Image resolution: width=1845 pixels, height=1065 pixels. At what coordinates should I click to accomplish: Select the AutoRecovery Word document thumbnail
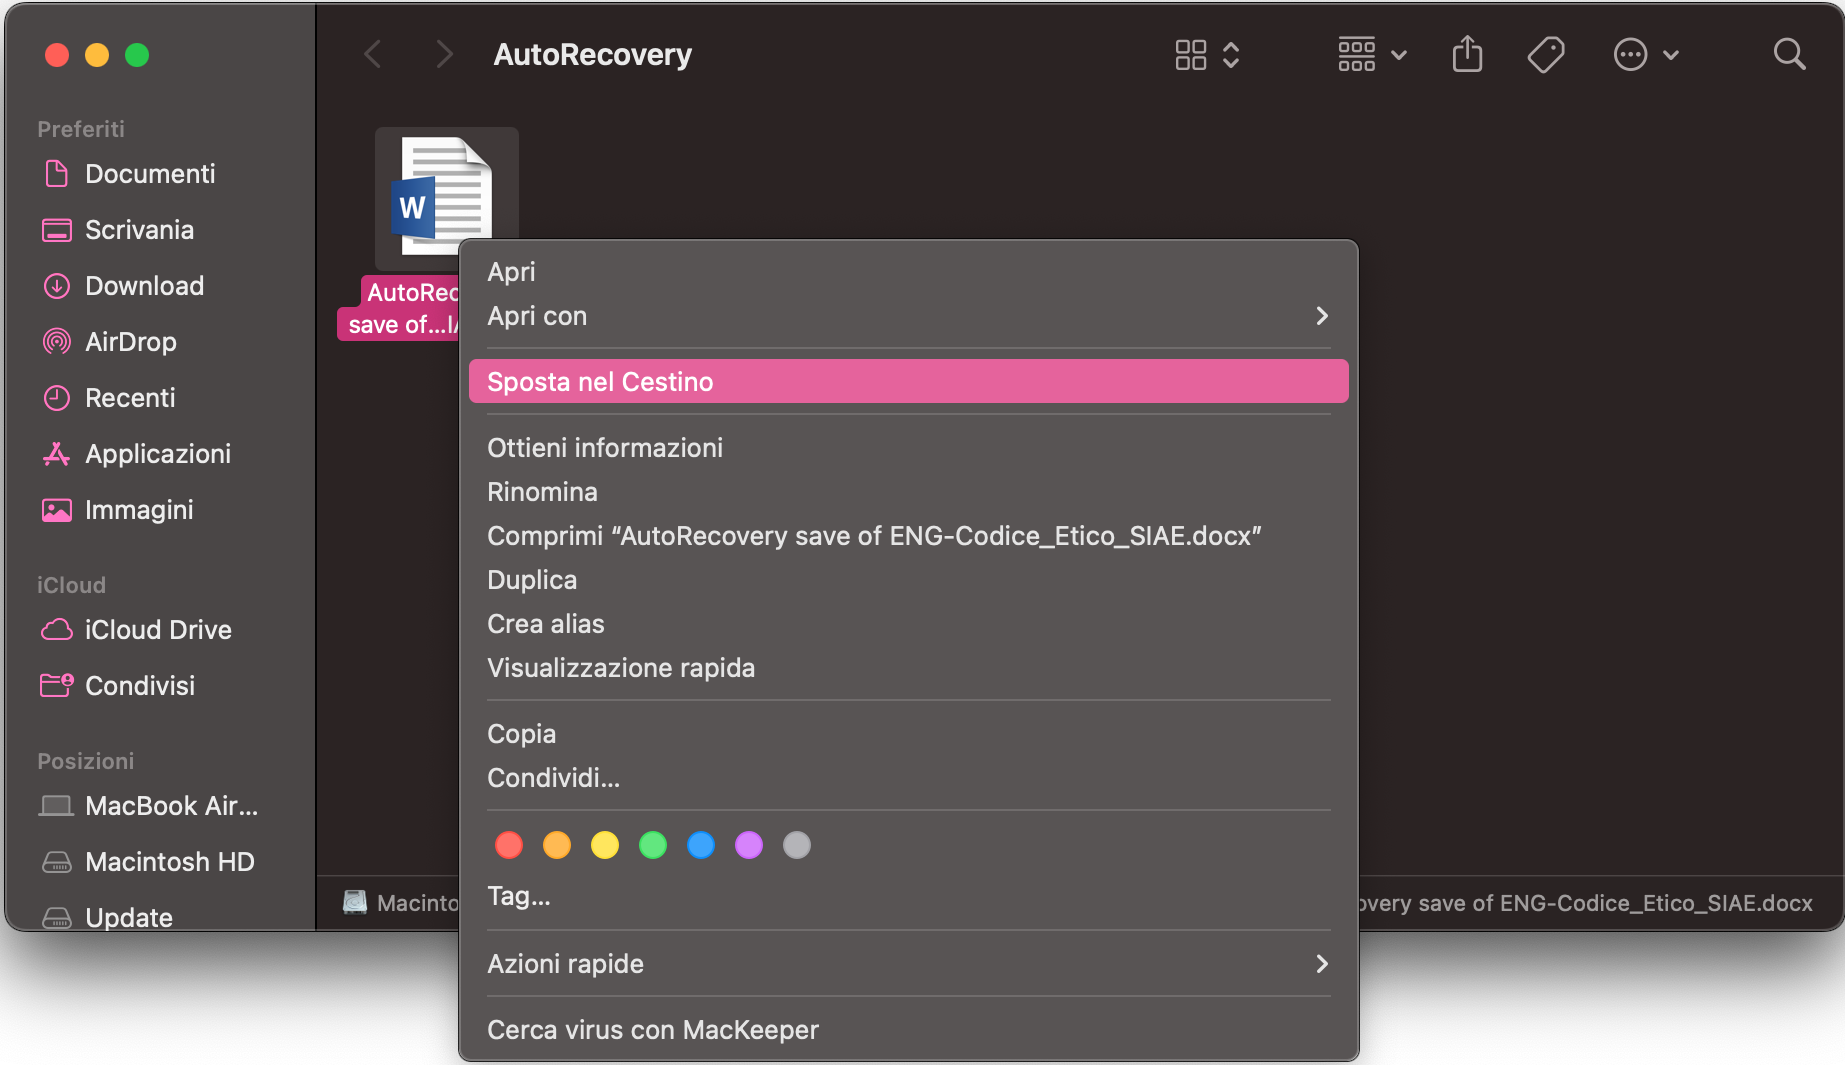(446, 197)
